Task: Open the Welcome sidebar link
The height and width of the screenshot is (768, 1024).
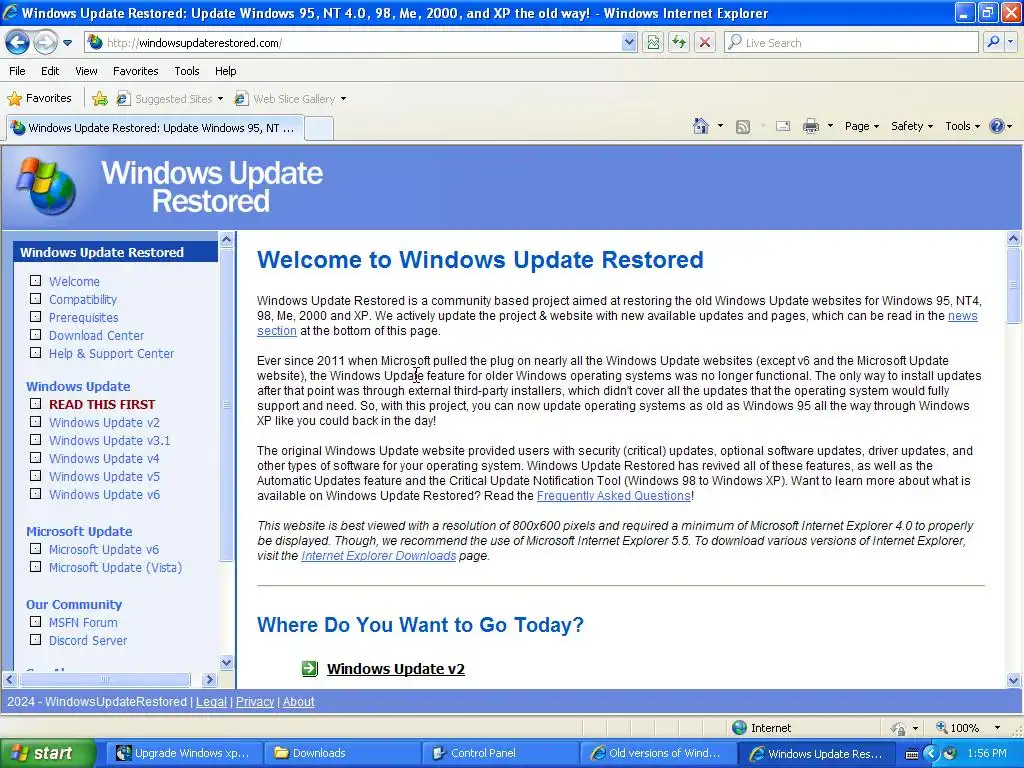Action: [x=74, y=281]
